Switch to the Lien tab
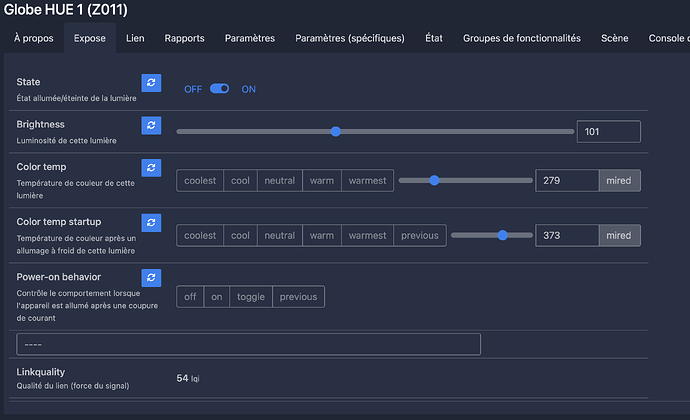 click(135, 38)
